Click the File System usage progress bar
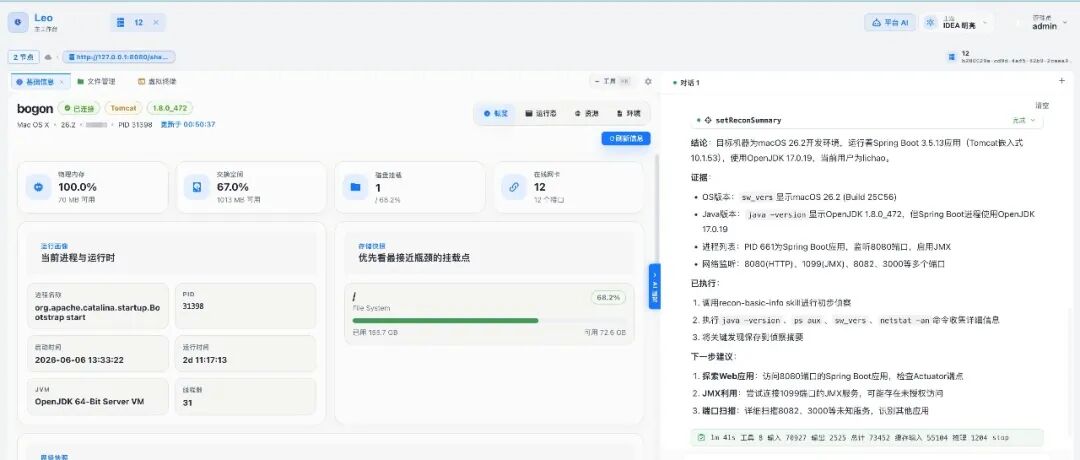The image size is (1080, 460). 489,320
